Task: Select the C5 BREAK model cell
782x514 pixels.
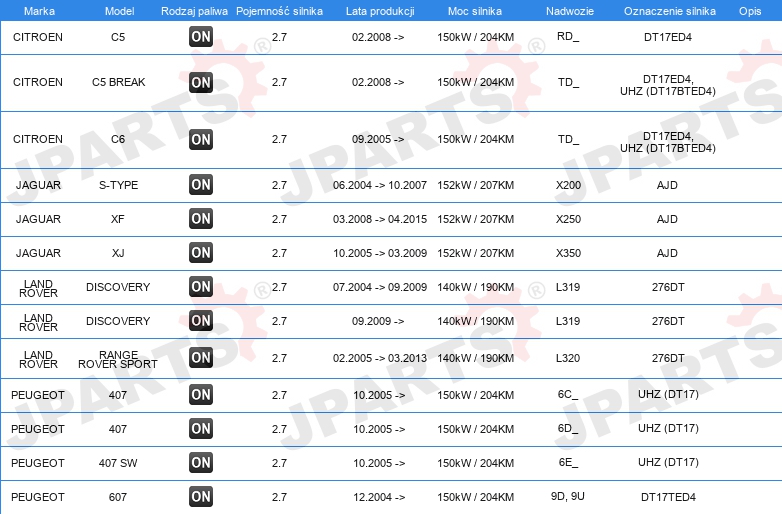Action: 119,82
